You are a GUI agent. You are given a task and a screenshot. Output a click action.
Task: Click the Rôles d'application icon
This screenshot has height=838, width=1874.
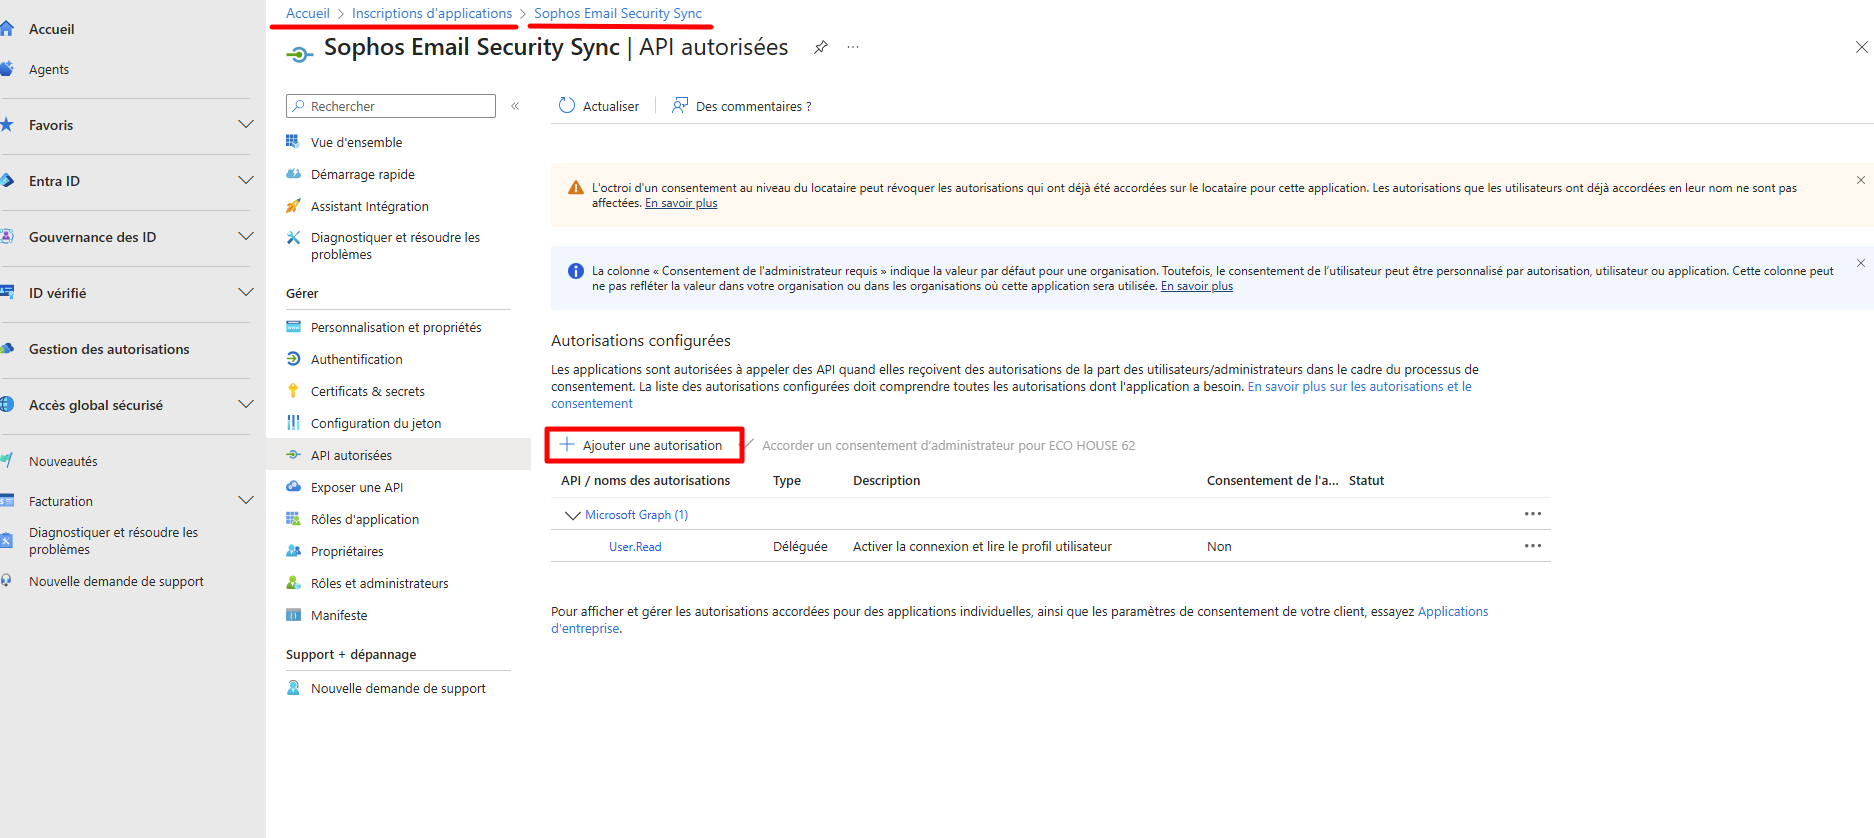pyautogui.click(x=293, y=519)
